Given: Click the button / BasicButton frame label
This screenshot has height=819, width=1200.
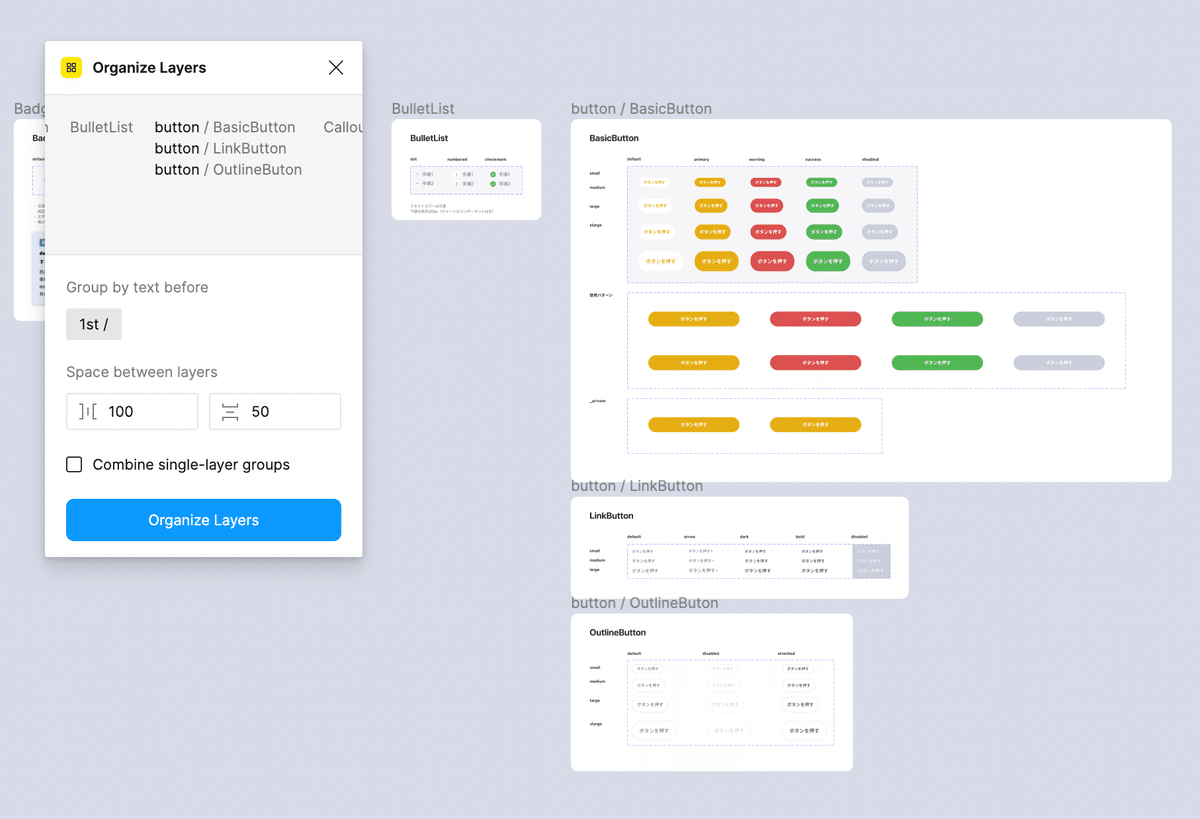Looking at the screenshot, I should (x=641, y=109).
